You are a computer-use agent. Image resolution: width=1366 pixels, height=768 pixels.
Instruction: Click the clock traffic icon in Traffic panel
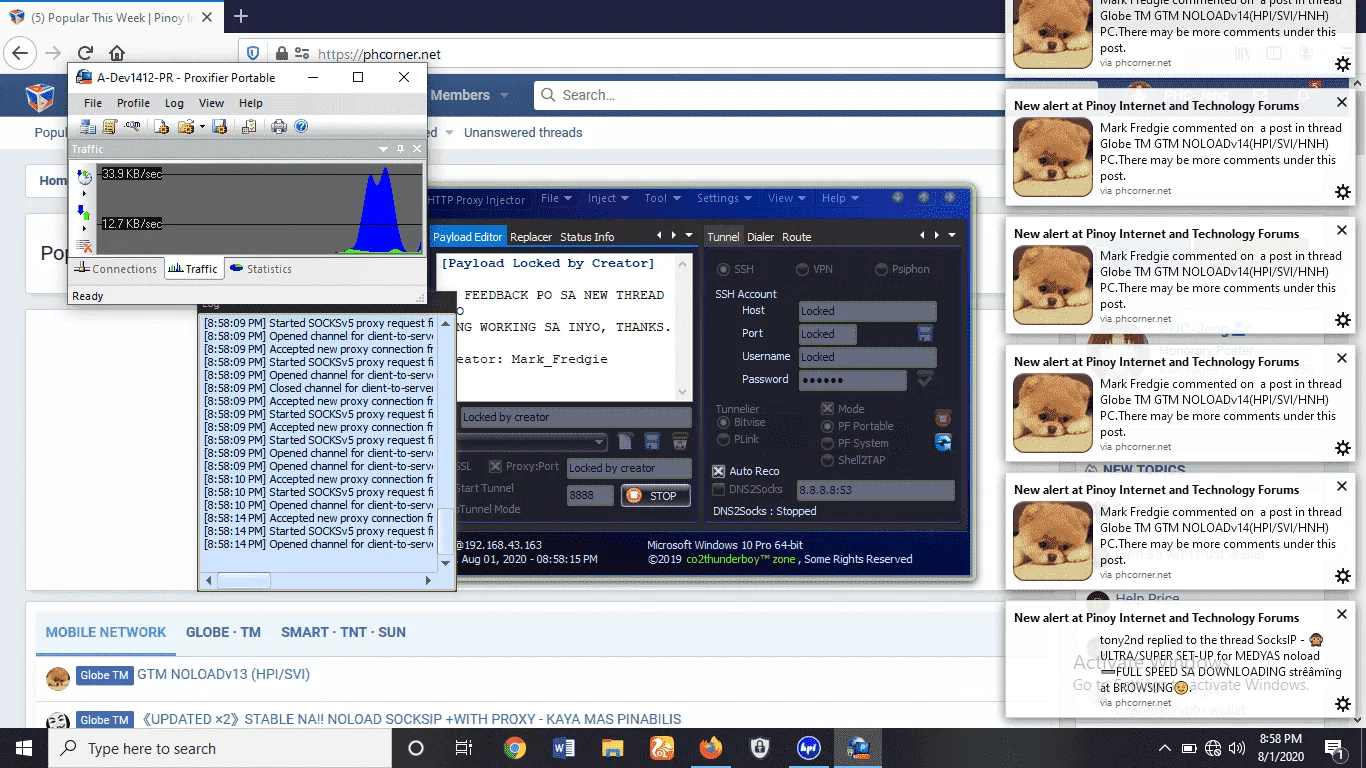tap(84, 177)
